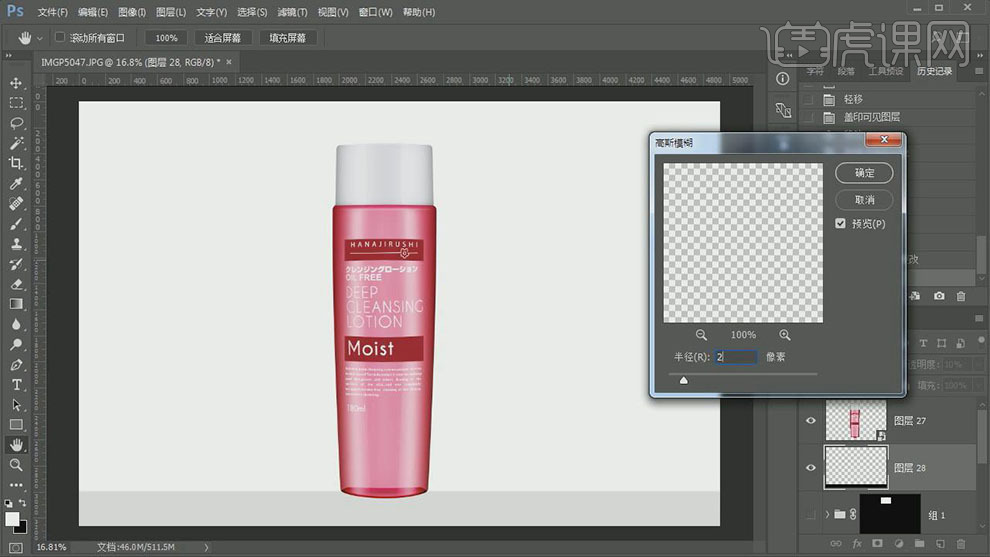Click the 确定 button in Gaussian Blur
This screenshot has width=990, height=557.
[x=864, y=173]
